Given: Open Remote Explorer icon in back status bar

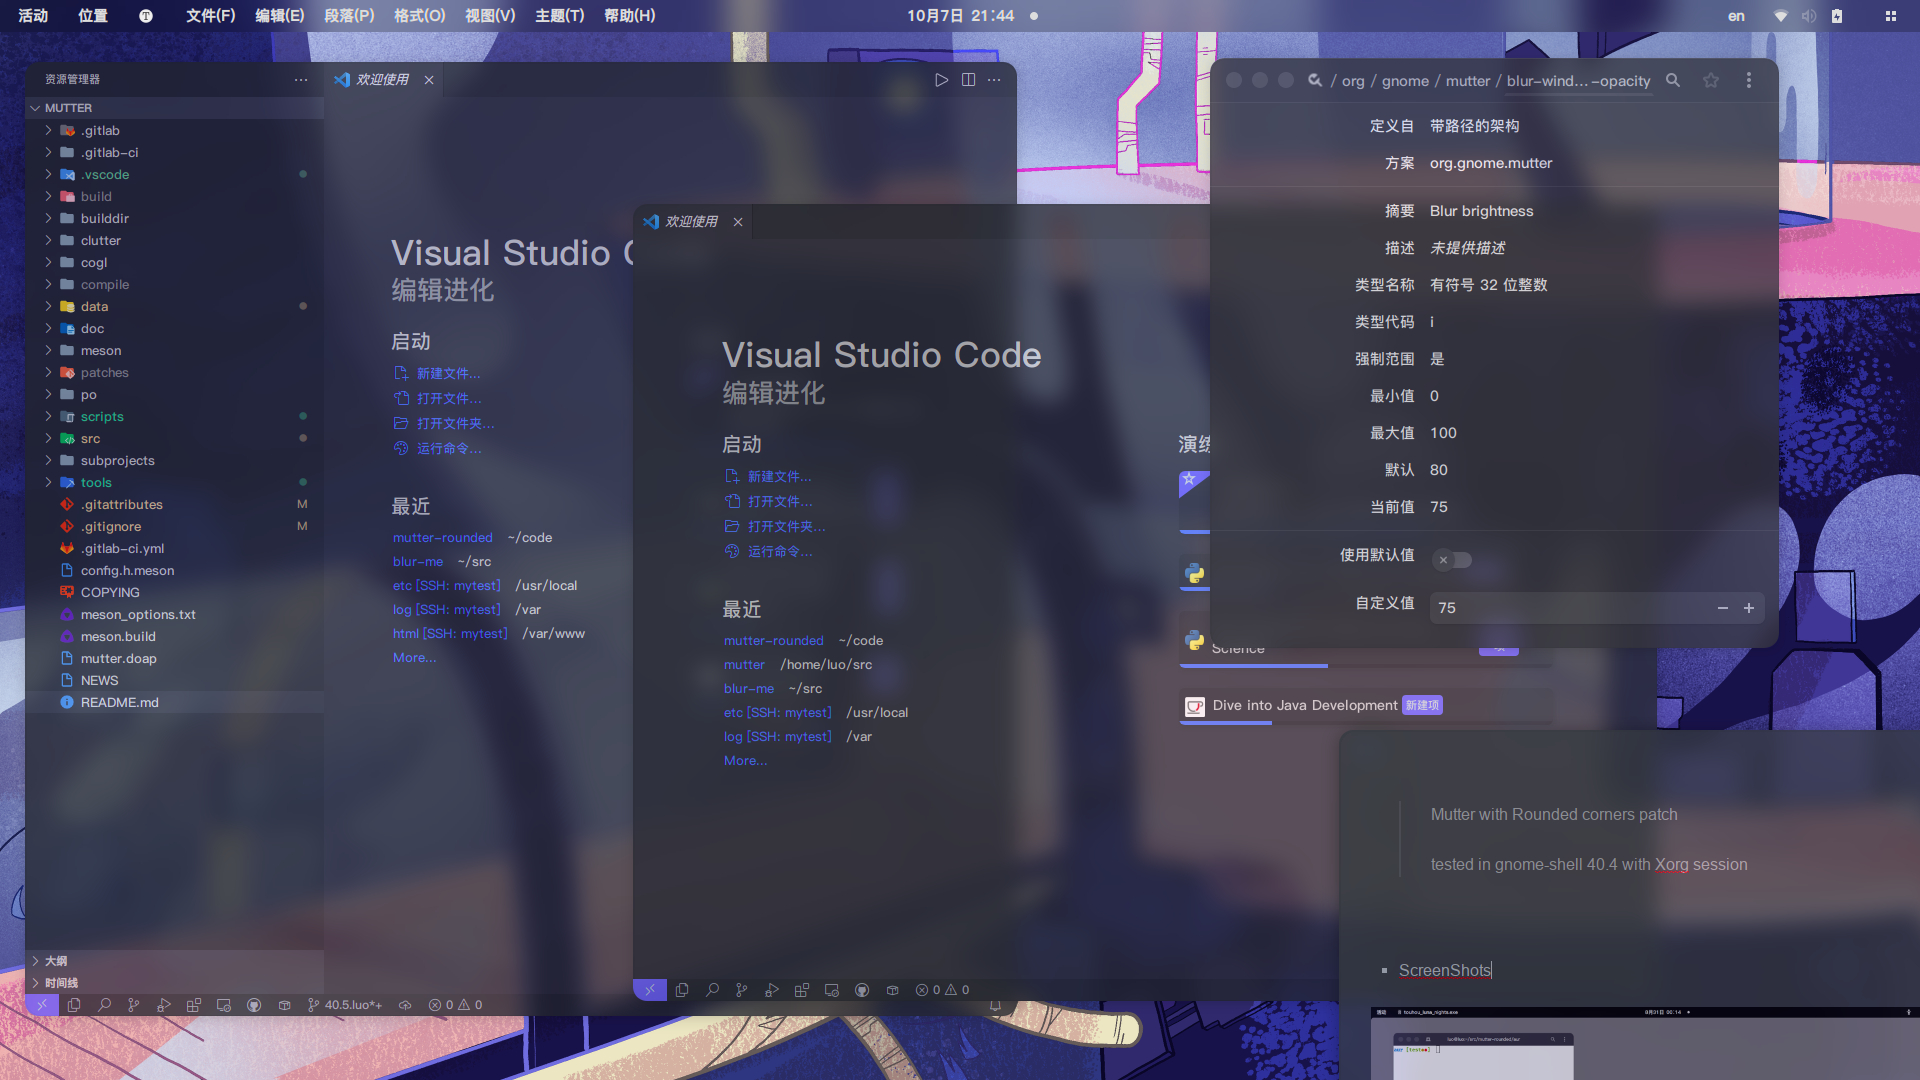Looking at the screenshot, I should 224,1005.
